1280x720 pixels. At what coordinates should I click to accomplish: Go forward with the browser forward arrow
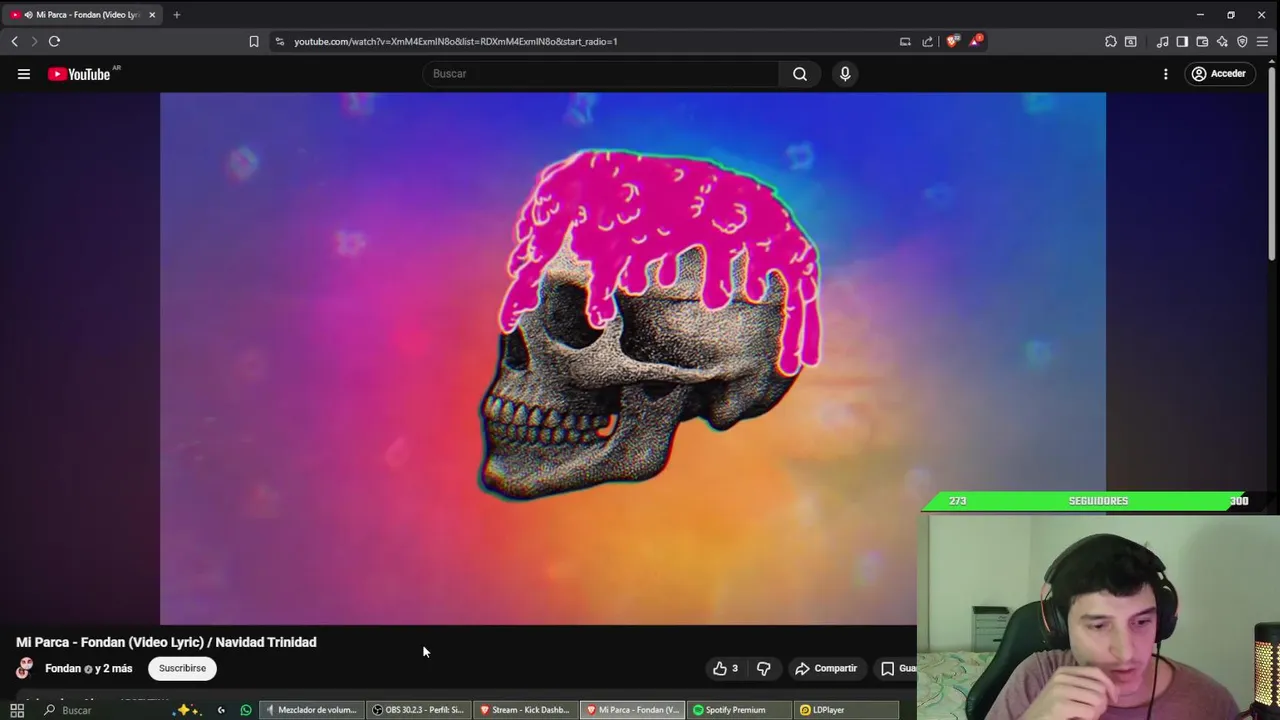click(x=33, y=41)
